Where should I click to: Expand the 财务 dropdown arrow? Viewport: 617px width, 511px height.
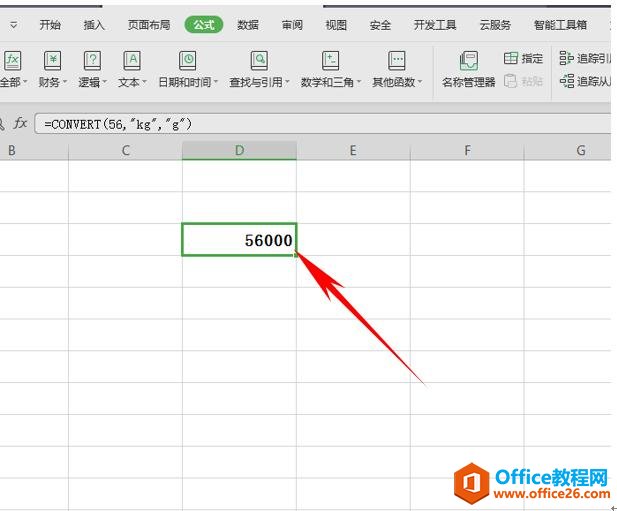[65, 82]
